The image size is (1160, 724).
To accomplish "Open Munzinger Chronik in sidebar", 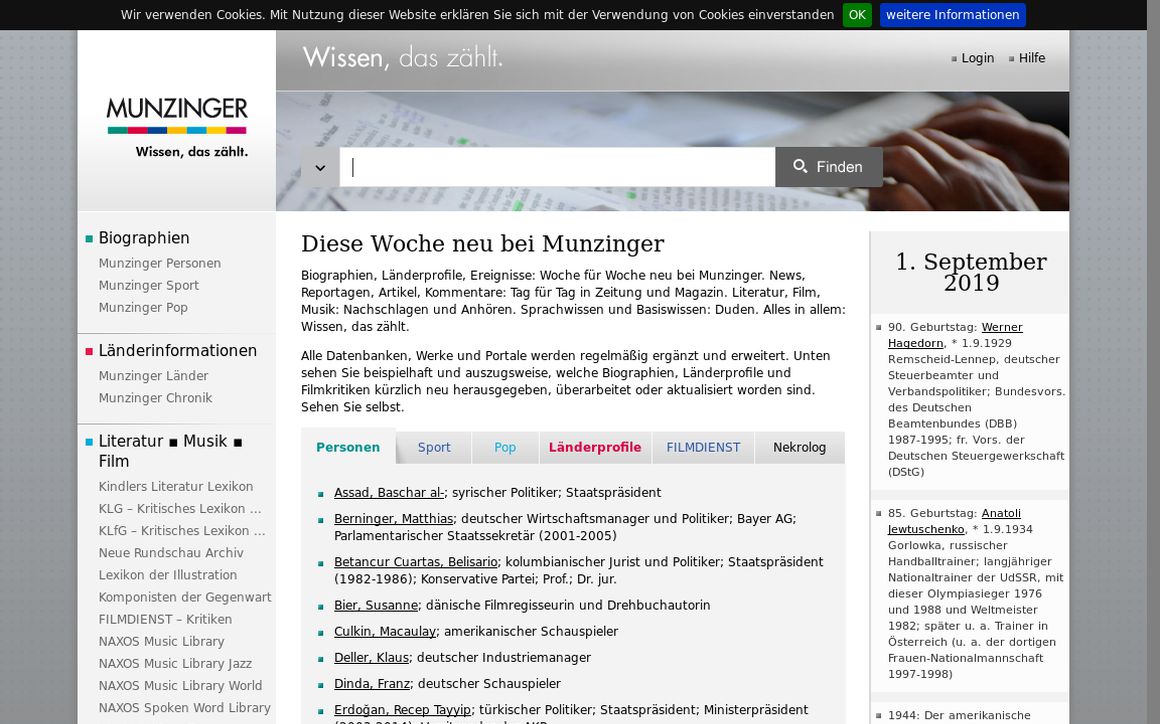I will [155, 398].
